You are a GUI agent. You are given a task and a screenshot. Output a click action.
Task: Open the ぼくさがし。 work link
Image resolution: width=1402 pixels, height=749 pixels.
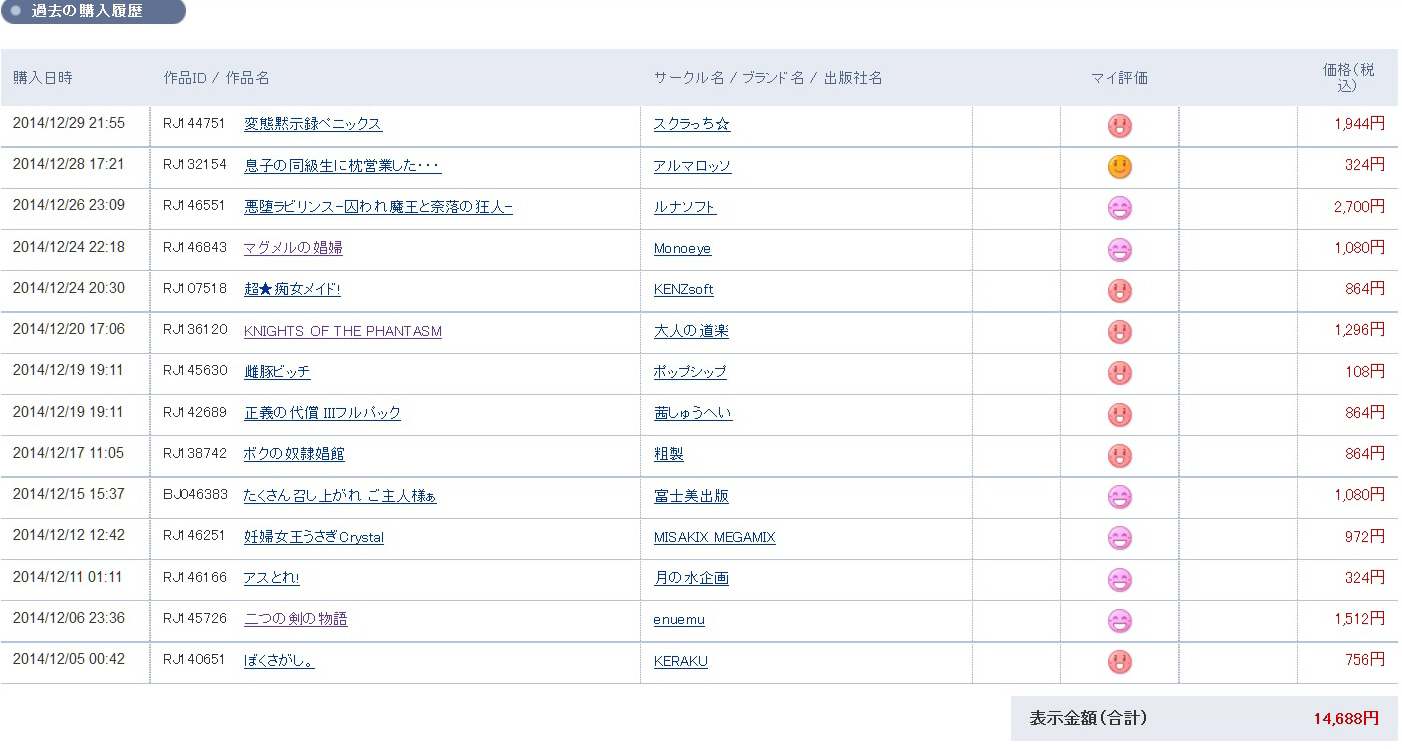coord(279,661)
